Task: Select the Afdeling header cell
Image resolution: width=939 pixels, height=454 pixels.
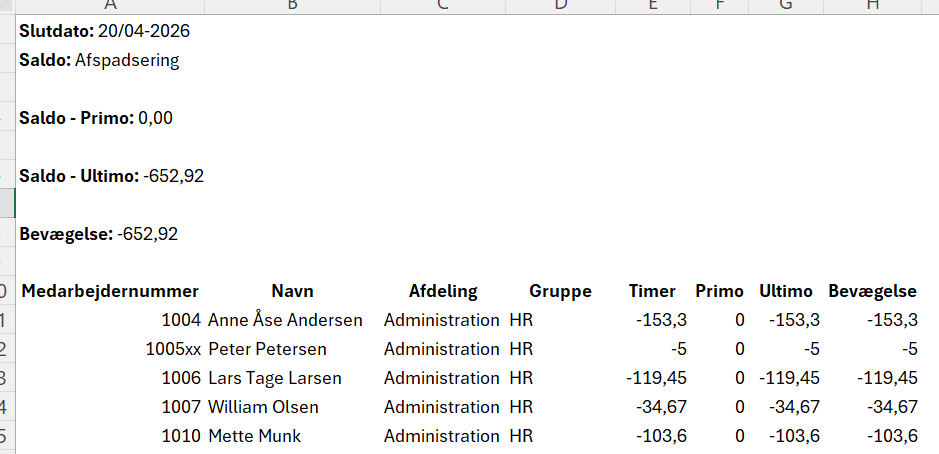Action: pyautogui.click(x=442, y=292)
